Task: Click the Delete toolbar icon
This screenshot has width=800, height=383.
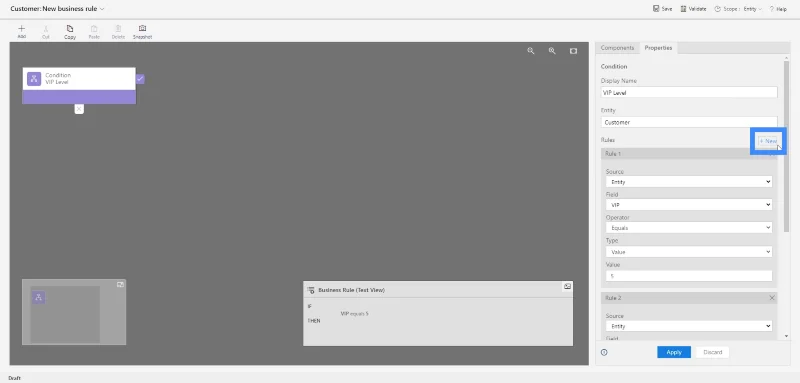Action: tap(118, 32)
